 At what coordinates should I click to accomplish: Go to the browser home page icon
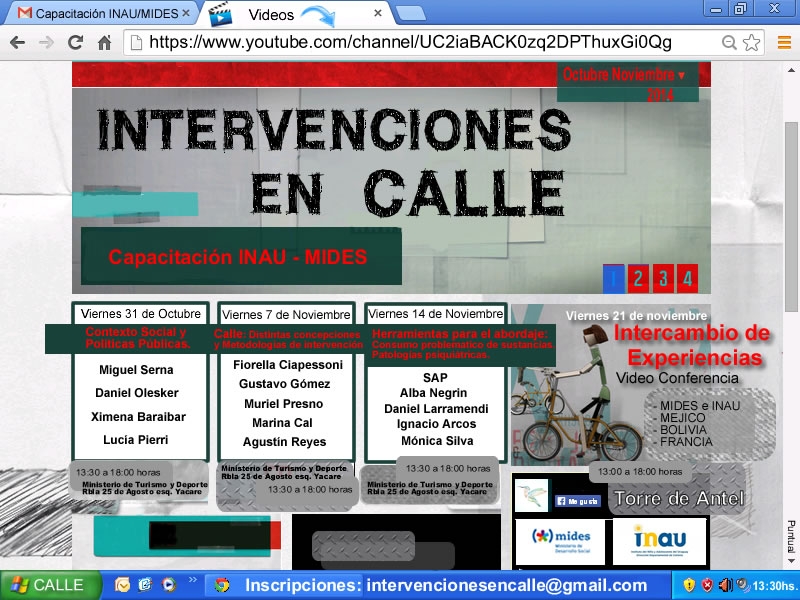(104, 42)
